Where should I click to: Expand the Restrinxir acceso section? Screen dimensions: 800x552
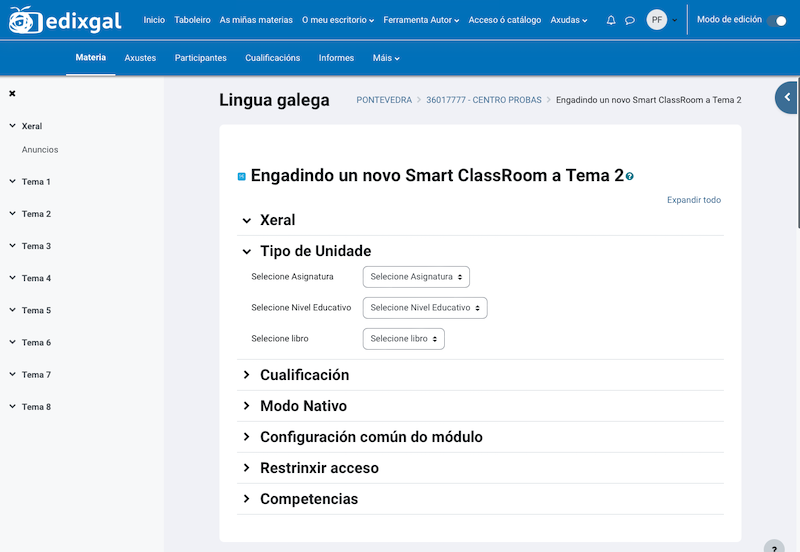pos(246,468)
